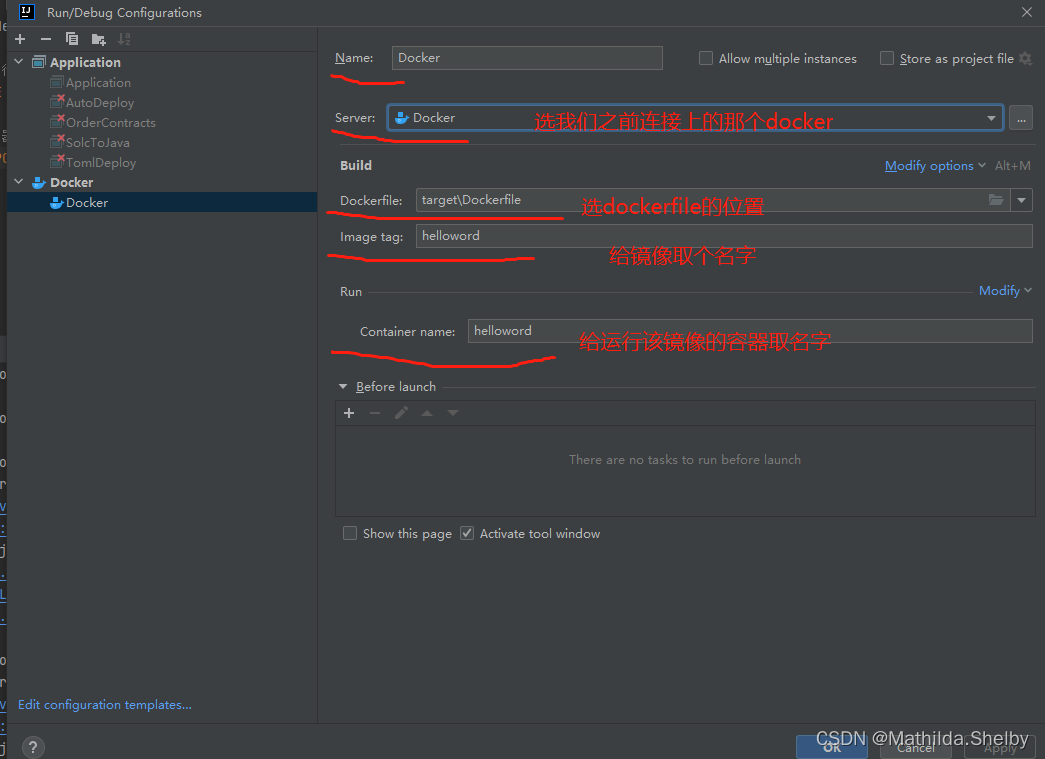Select the AutoDeploy configuration
The image size is (1045, 759).
click(x=99, y=103)
